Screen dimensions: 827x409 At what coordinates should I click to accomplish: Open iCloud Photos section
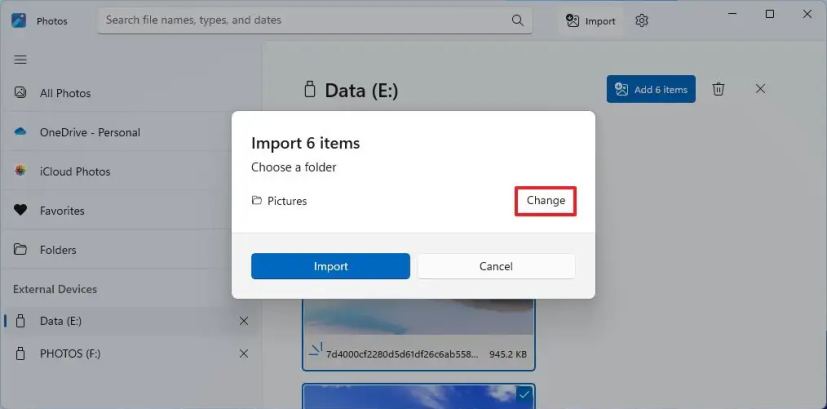point(75,171)
